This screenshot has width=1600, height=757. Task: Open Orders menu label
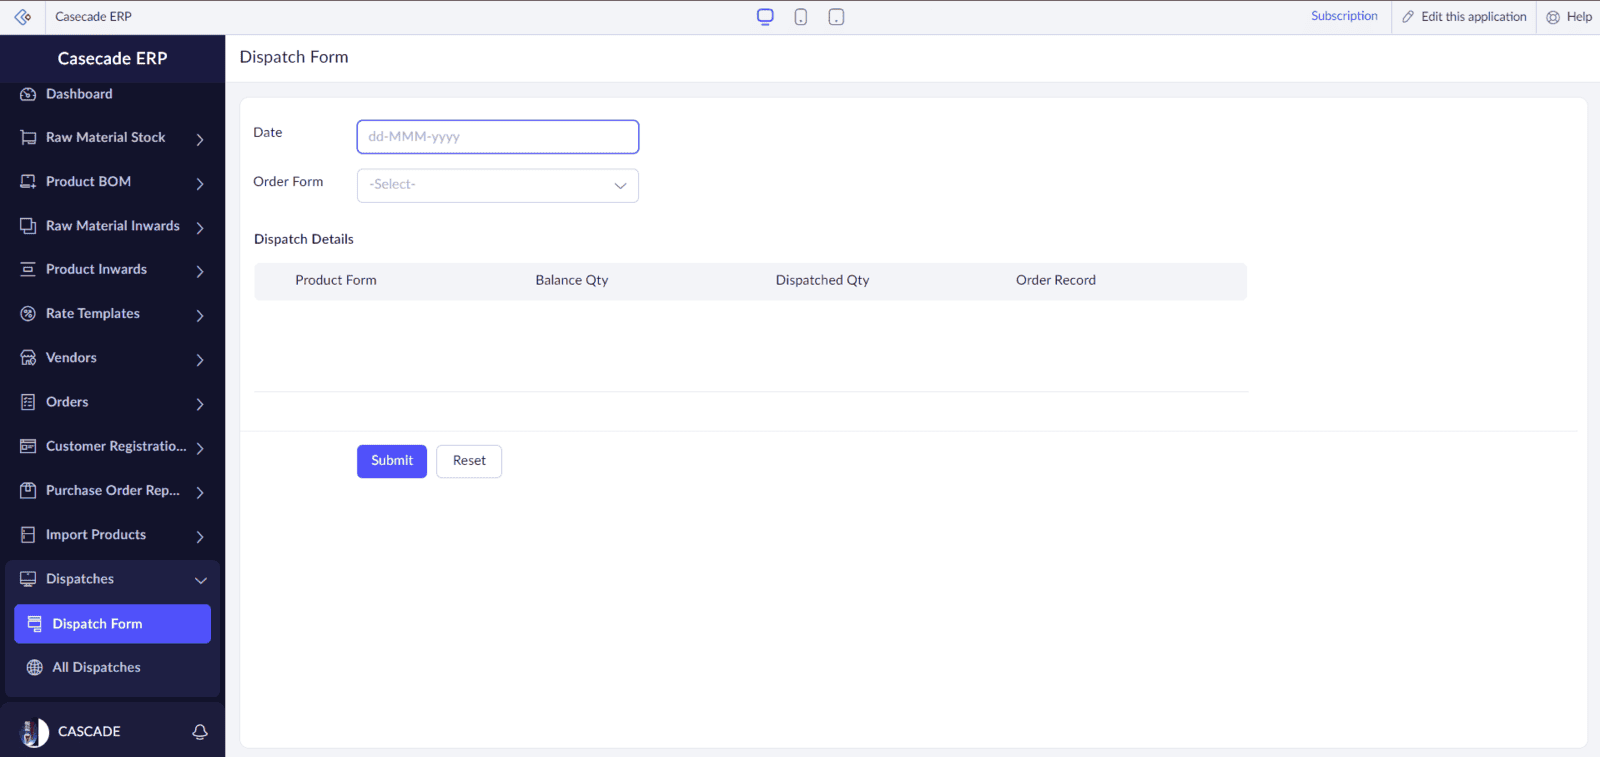click(x=67, y=402)
